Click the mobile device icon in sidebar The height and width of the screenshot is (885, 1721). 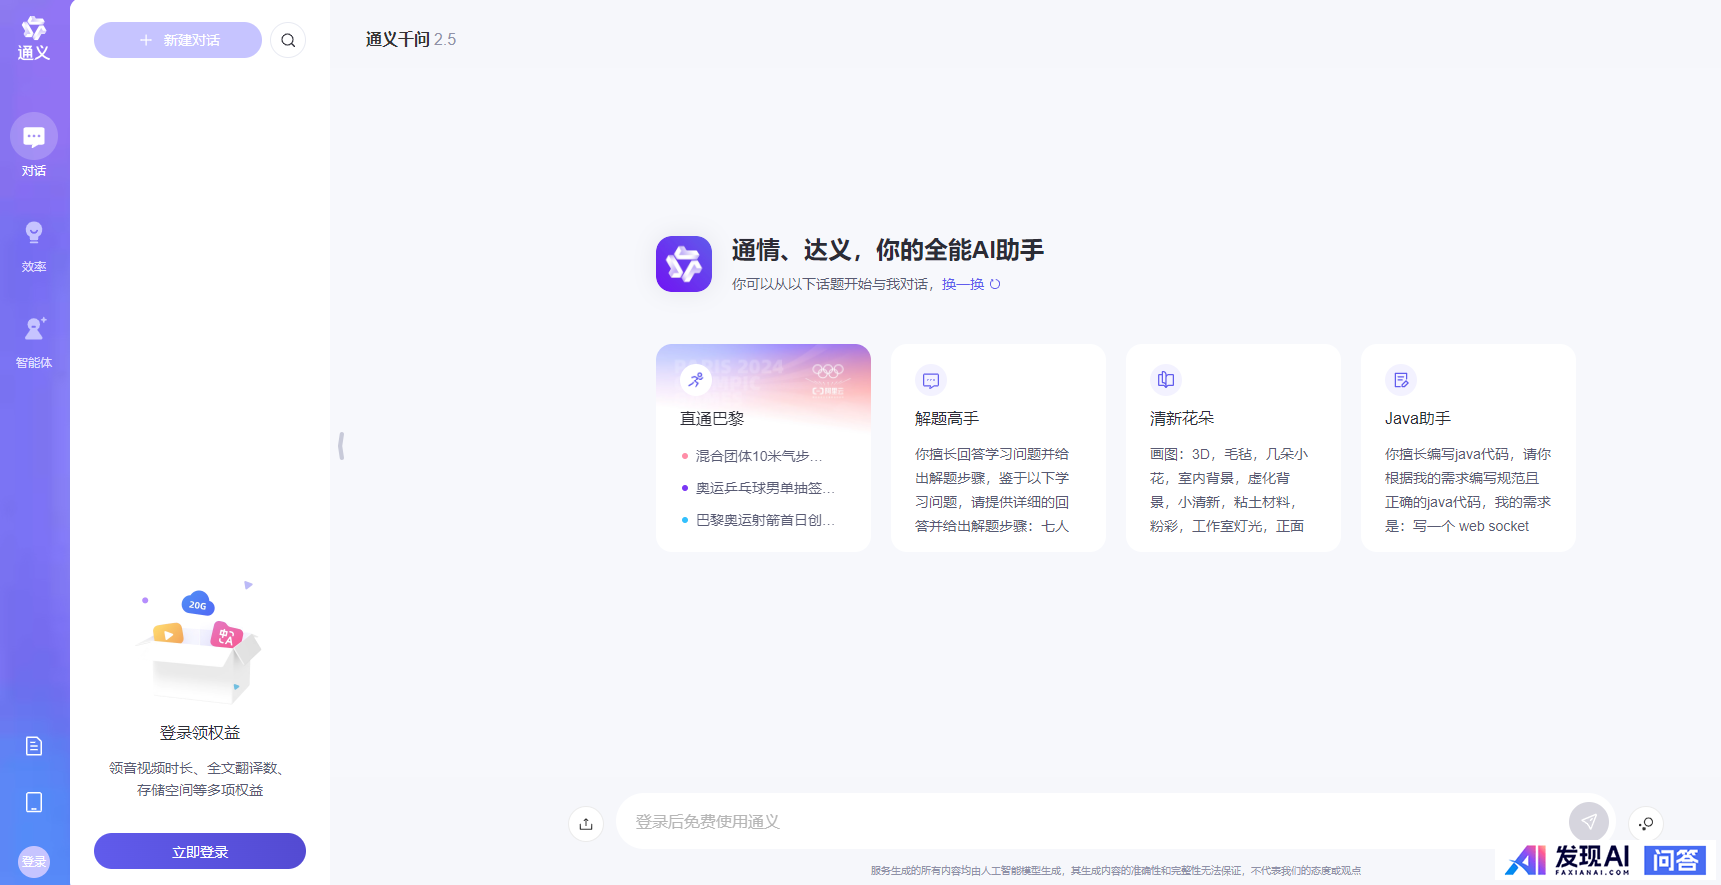34,802
